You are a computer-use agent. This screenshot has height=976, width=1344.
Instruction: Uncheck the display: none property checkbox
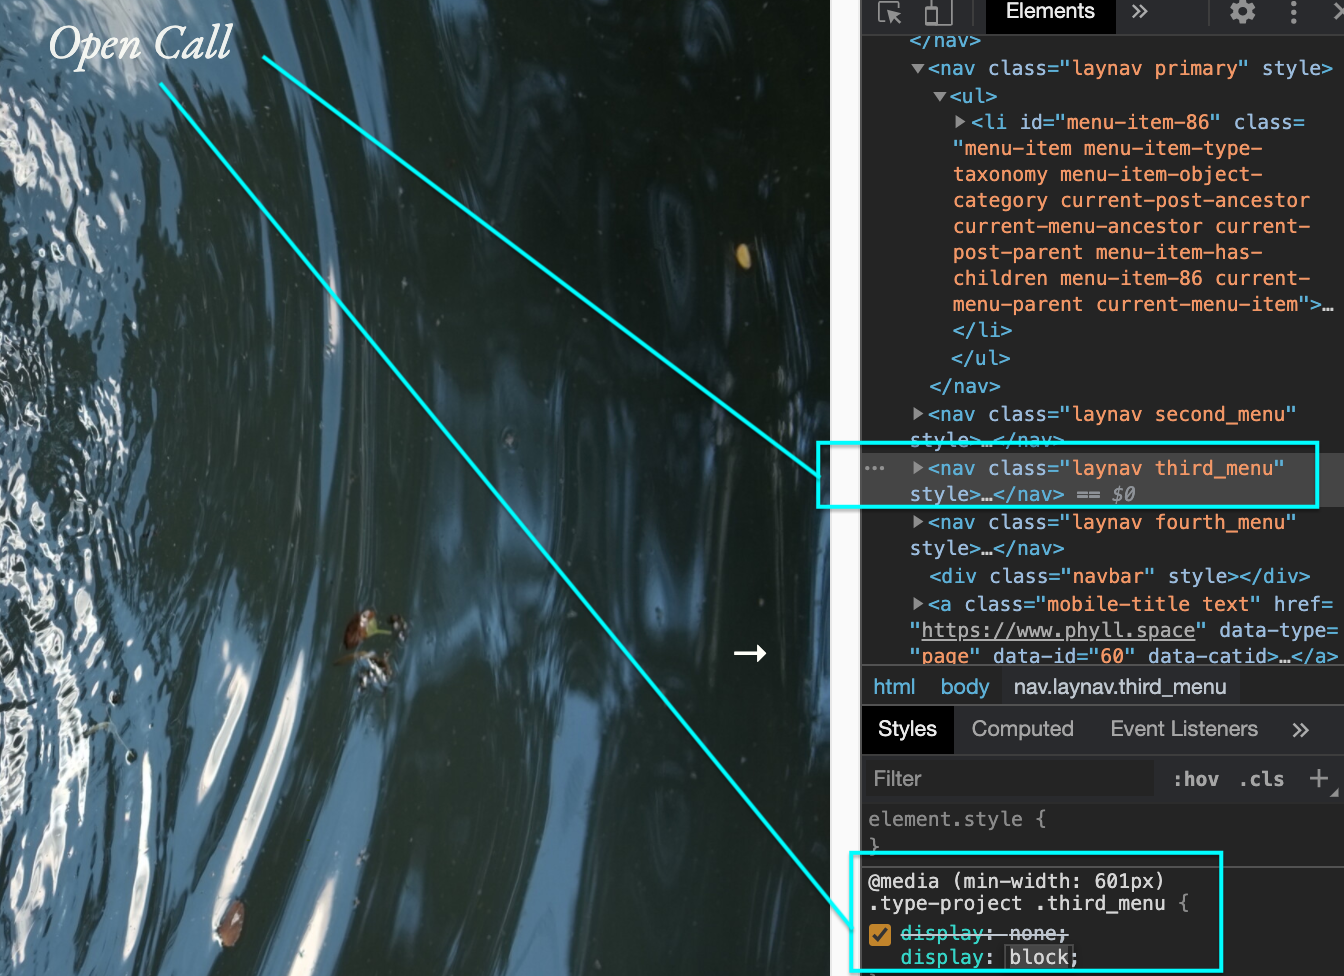pyautogui.click(x=880, y=933)
